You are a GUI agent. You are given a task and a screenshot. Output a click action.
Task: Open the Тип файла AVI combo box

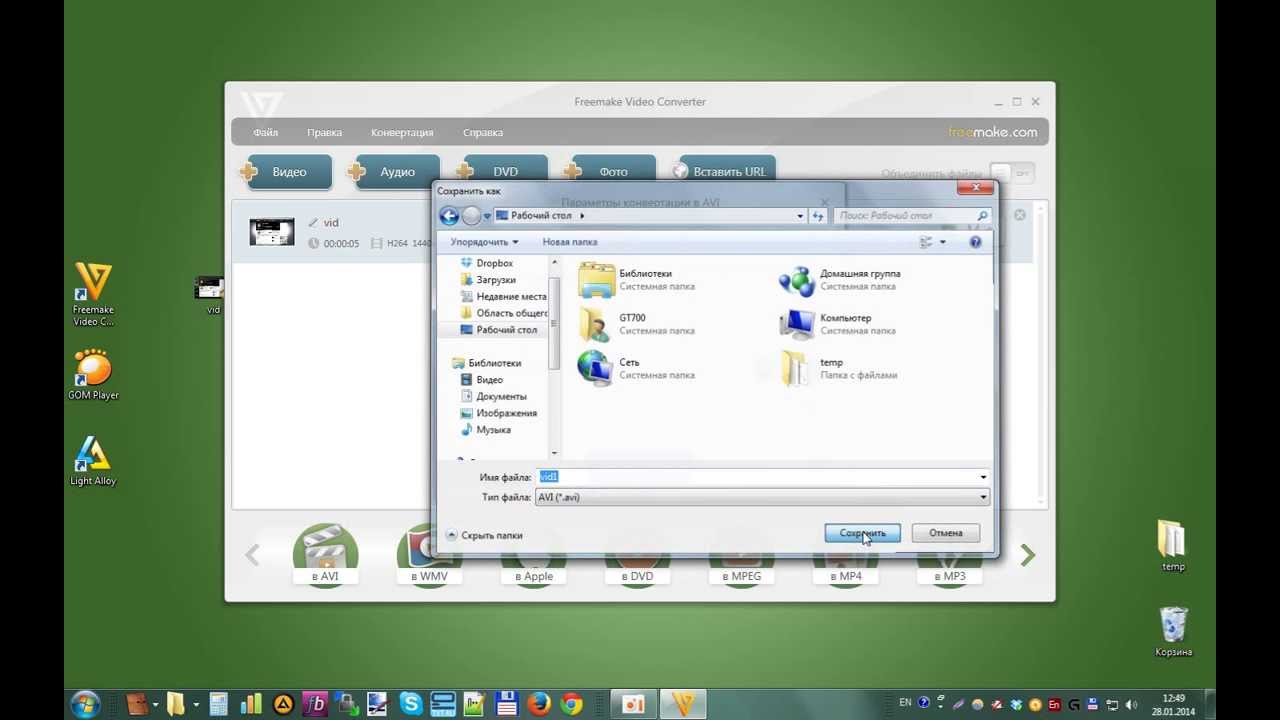pos(762,497)
